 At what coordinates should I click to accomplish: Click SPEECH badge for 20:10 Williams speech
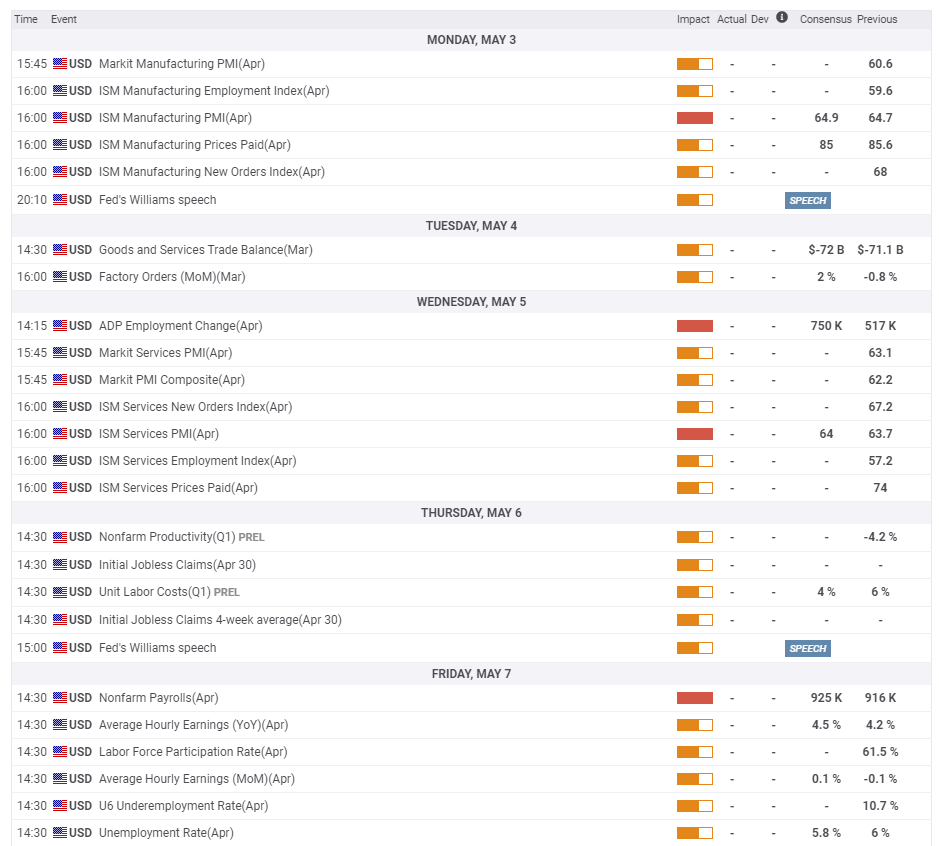808,200
